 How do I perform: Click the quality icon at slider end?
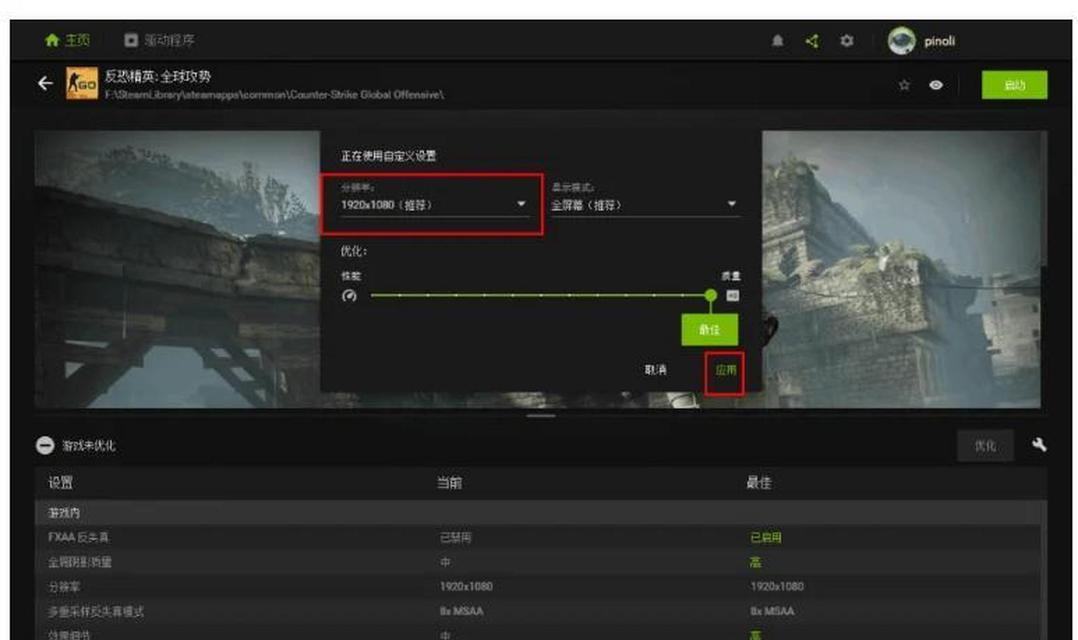click(732, 296)
